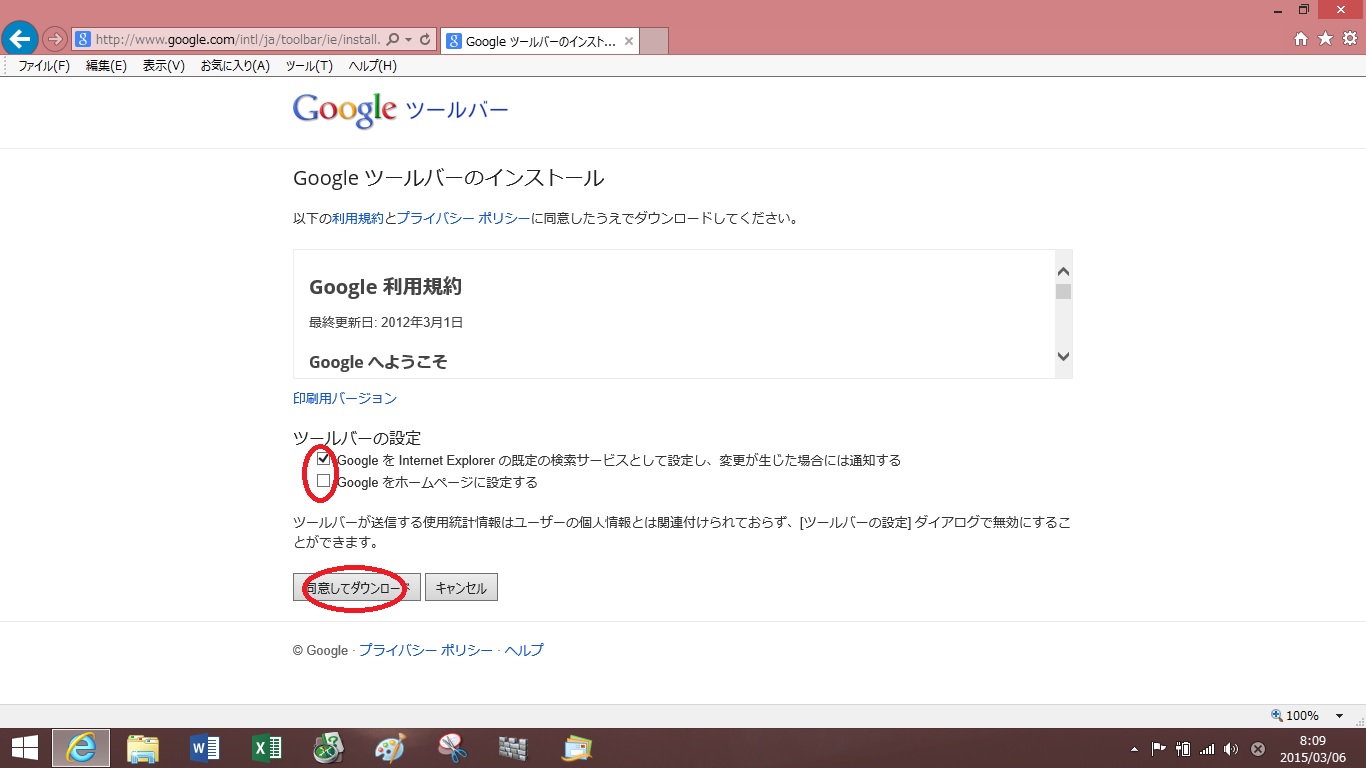
Task: Click the Google へようこそ heading
Action: (x=378, y=362)
